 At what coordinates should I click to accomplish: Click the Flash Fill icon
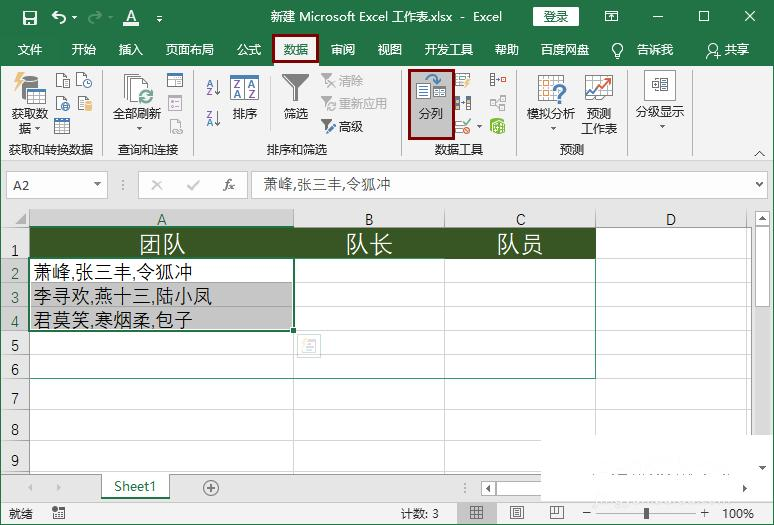[463, 80]
